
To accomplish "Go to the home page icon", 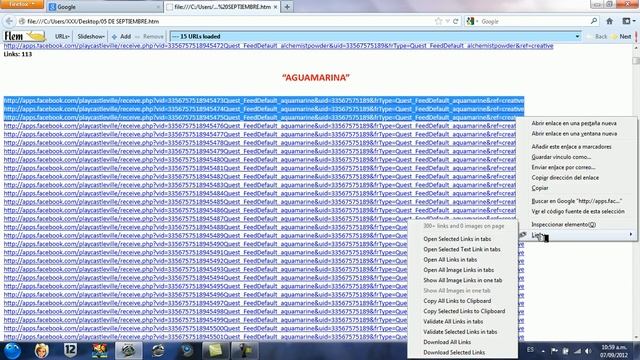I will tap(609, 21).
